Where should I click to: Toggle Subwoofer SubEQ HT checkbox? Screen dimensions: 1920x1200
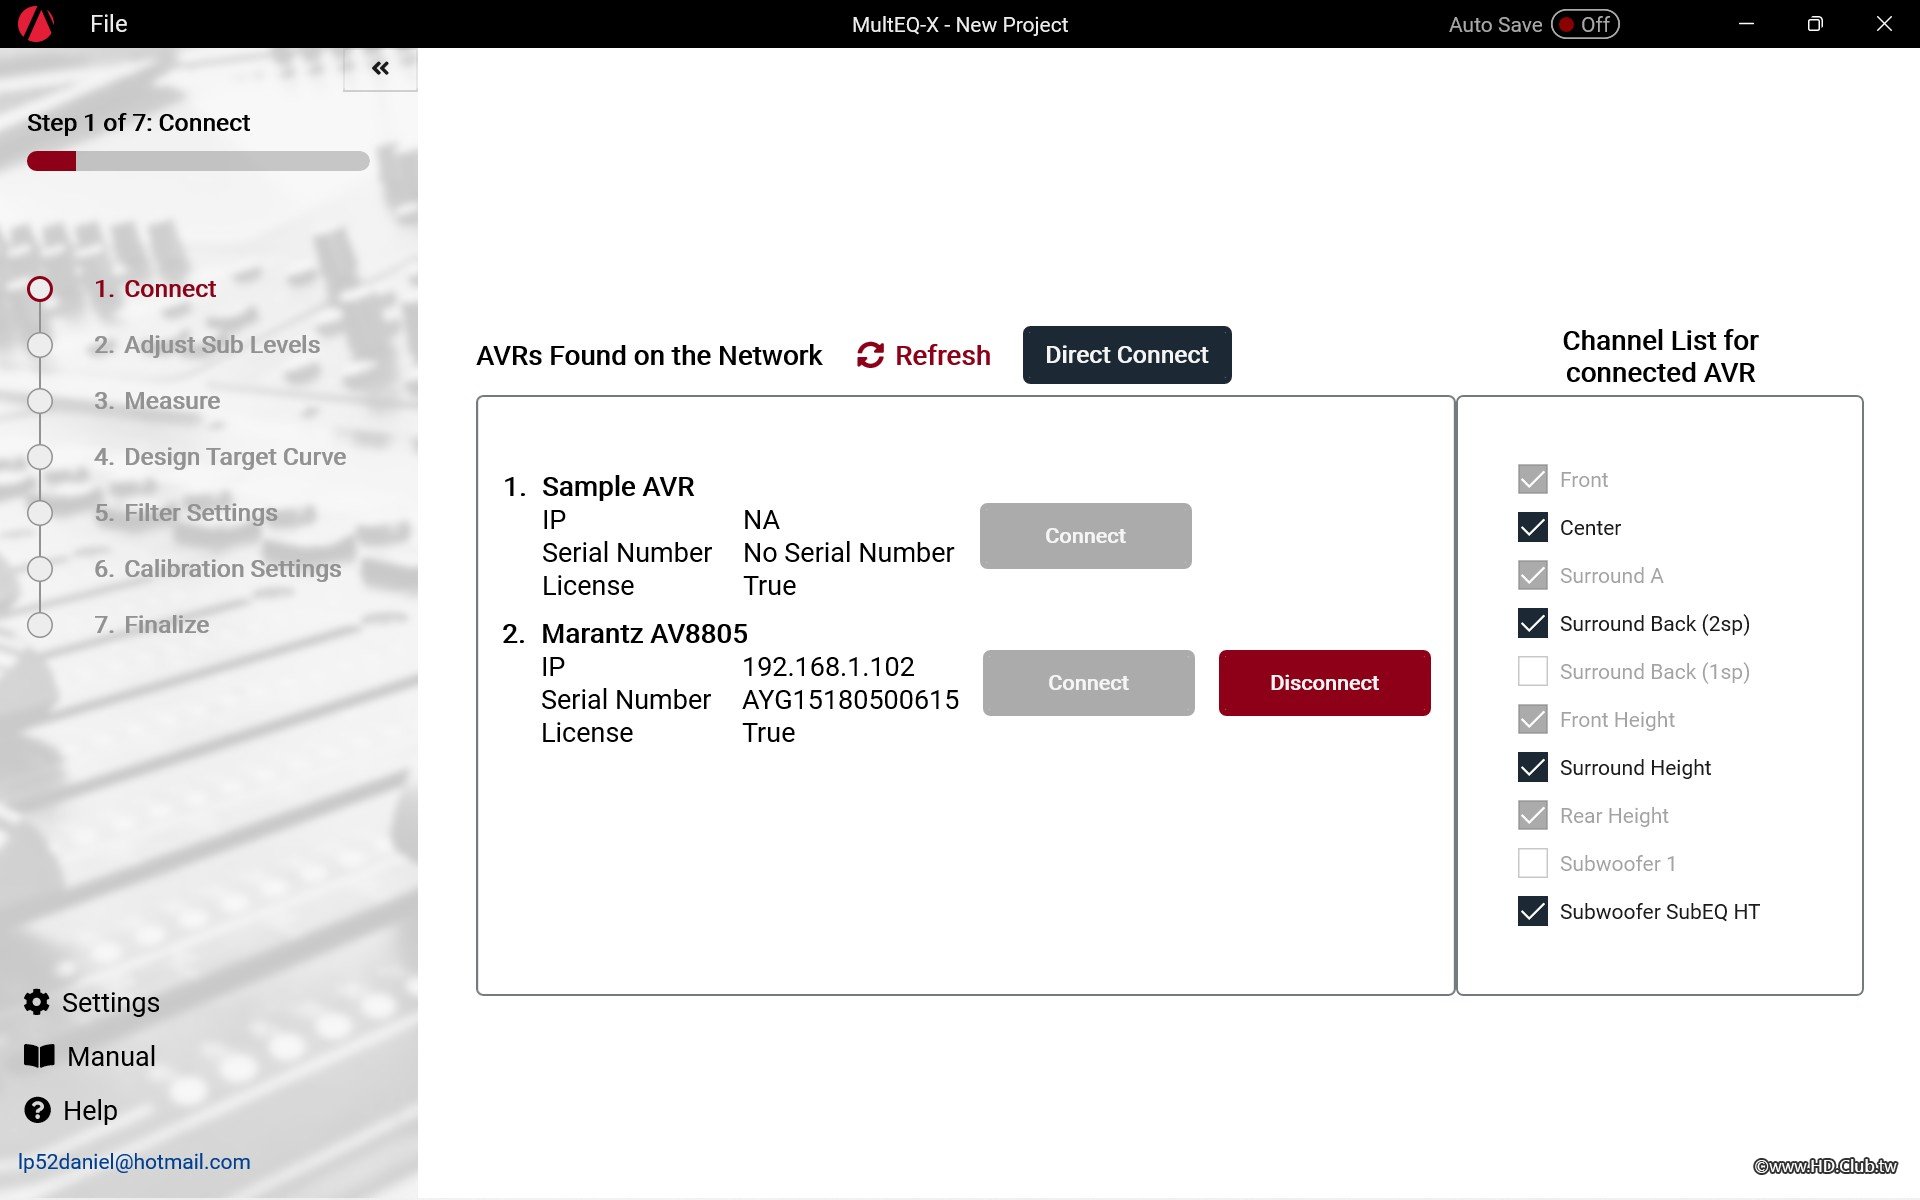(x=1532, y=911)
